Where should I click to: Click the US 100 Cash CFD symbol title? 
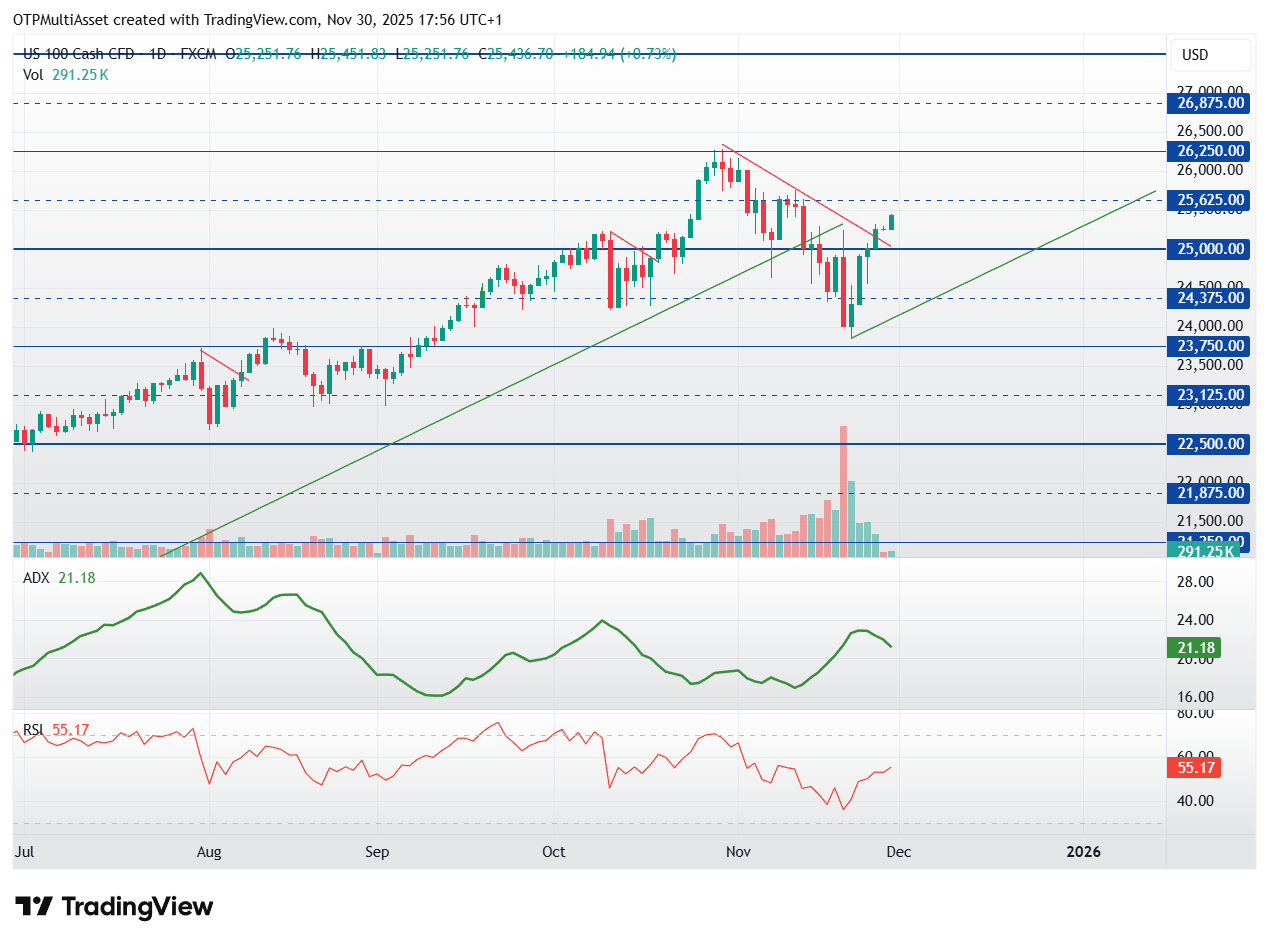pyautogui.click(x=84, y=54)
